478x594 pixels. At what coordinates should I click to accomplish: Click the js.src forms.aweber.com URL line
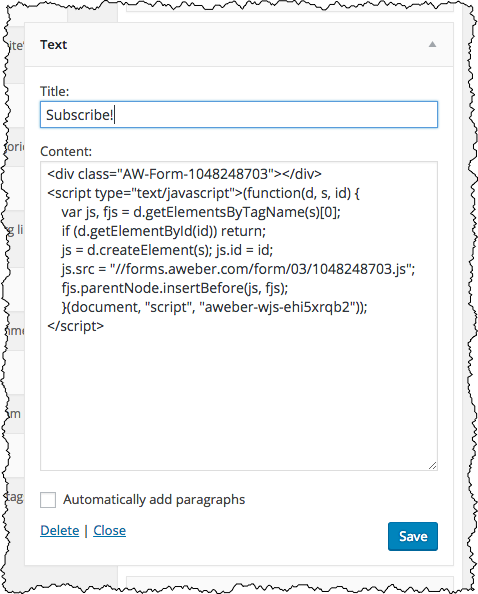[x=238, y=269]
